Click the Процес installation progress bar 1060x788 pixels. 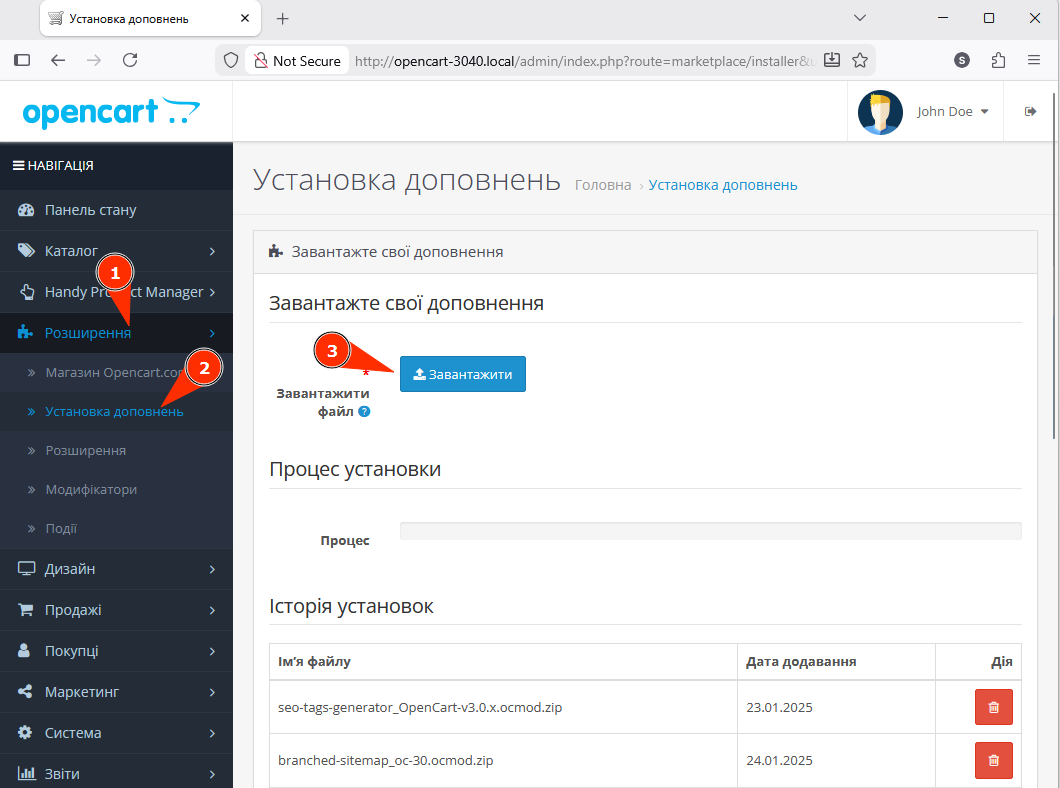(x=710, y=531)
